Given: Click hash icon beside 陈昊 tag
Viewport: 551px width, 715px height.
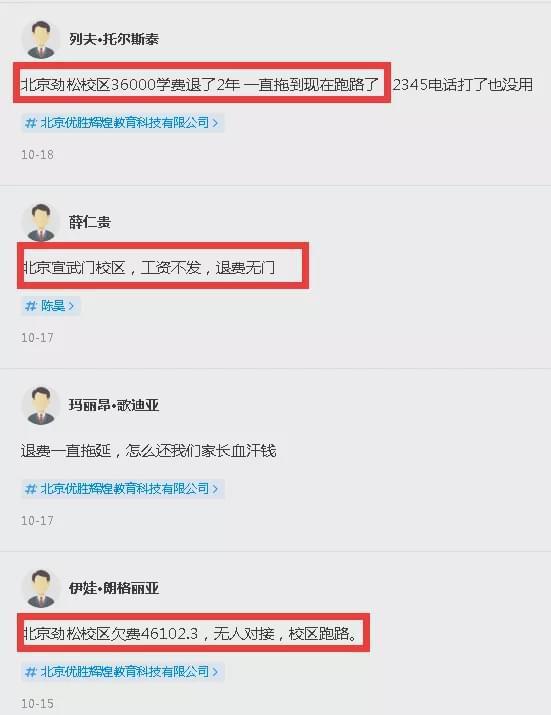Looking at the screenshot, I should click(31, 306).
